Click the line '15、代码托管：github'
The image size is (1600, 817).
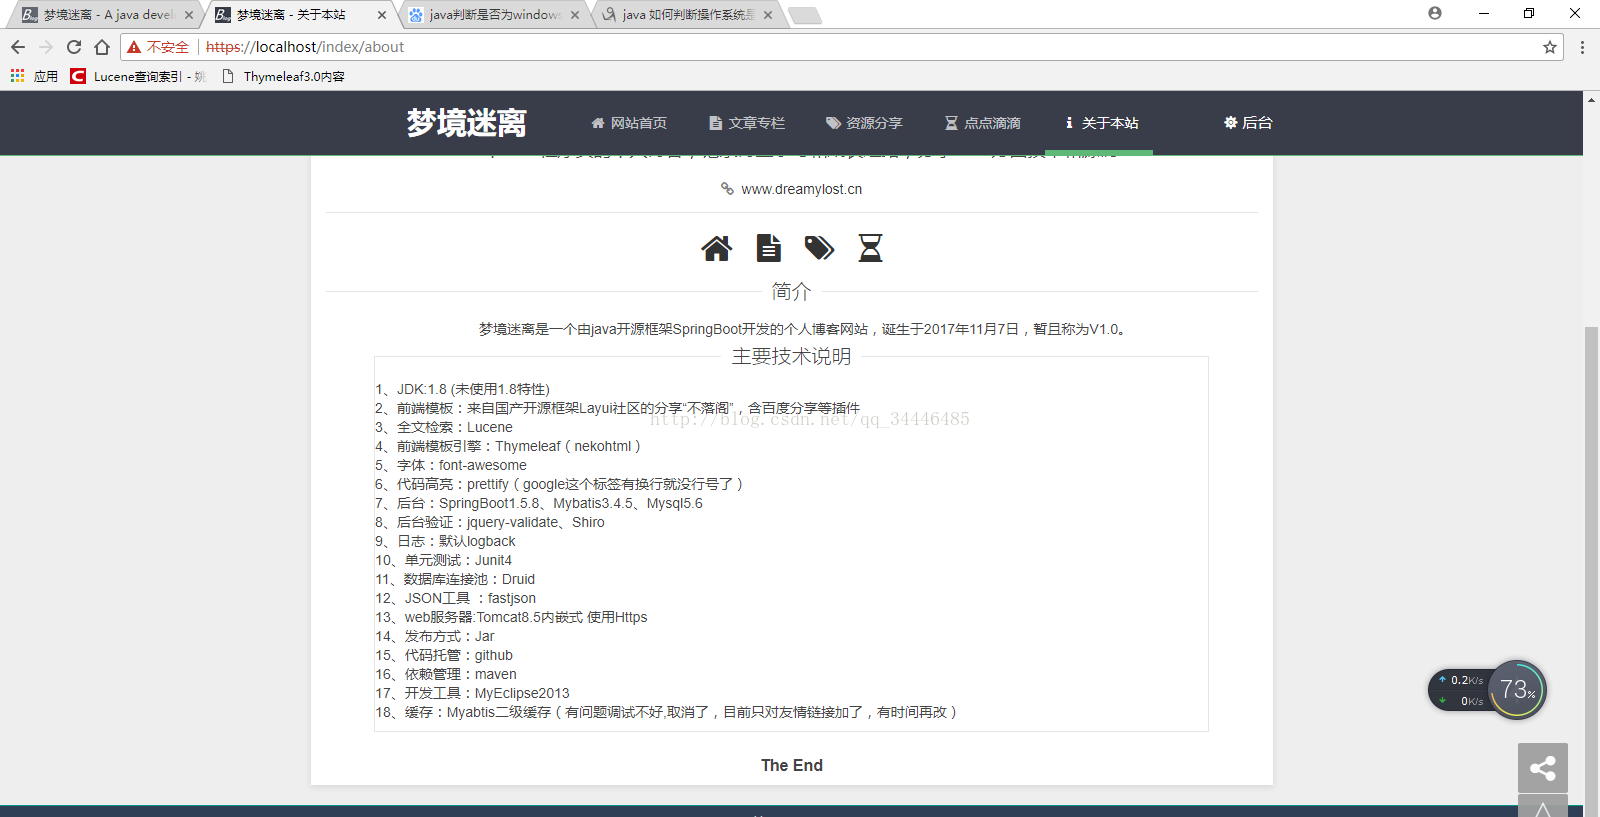coord(444,655)
